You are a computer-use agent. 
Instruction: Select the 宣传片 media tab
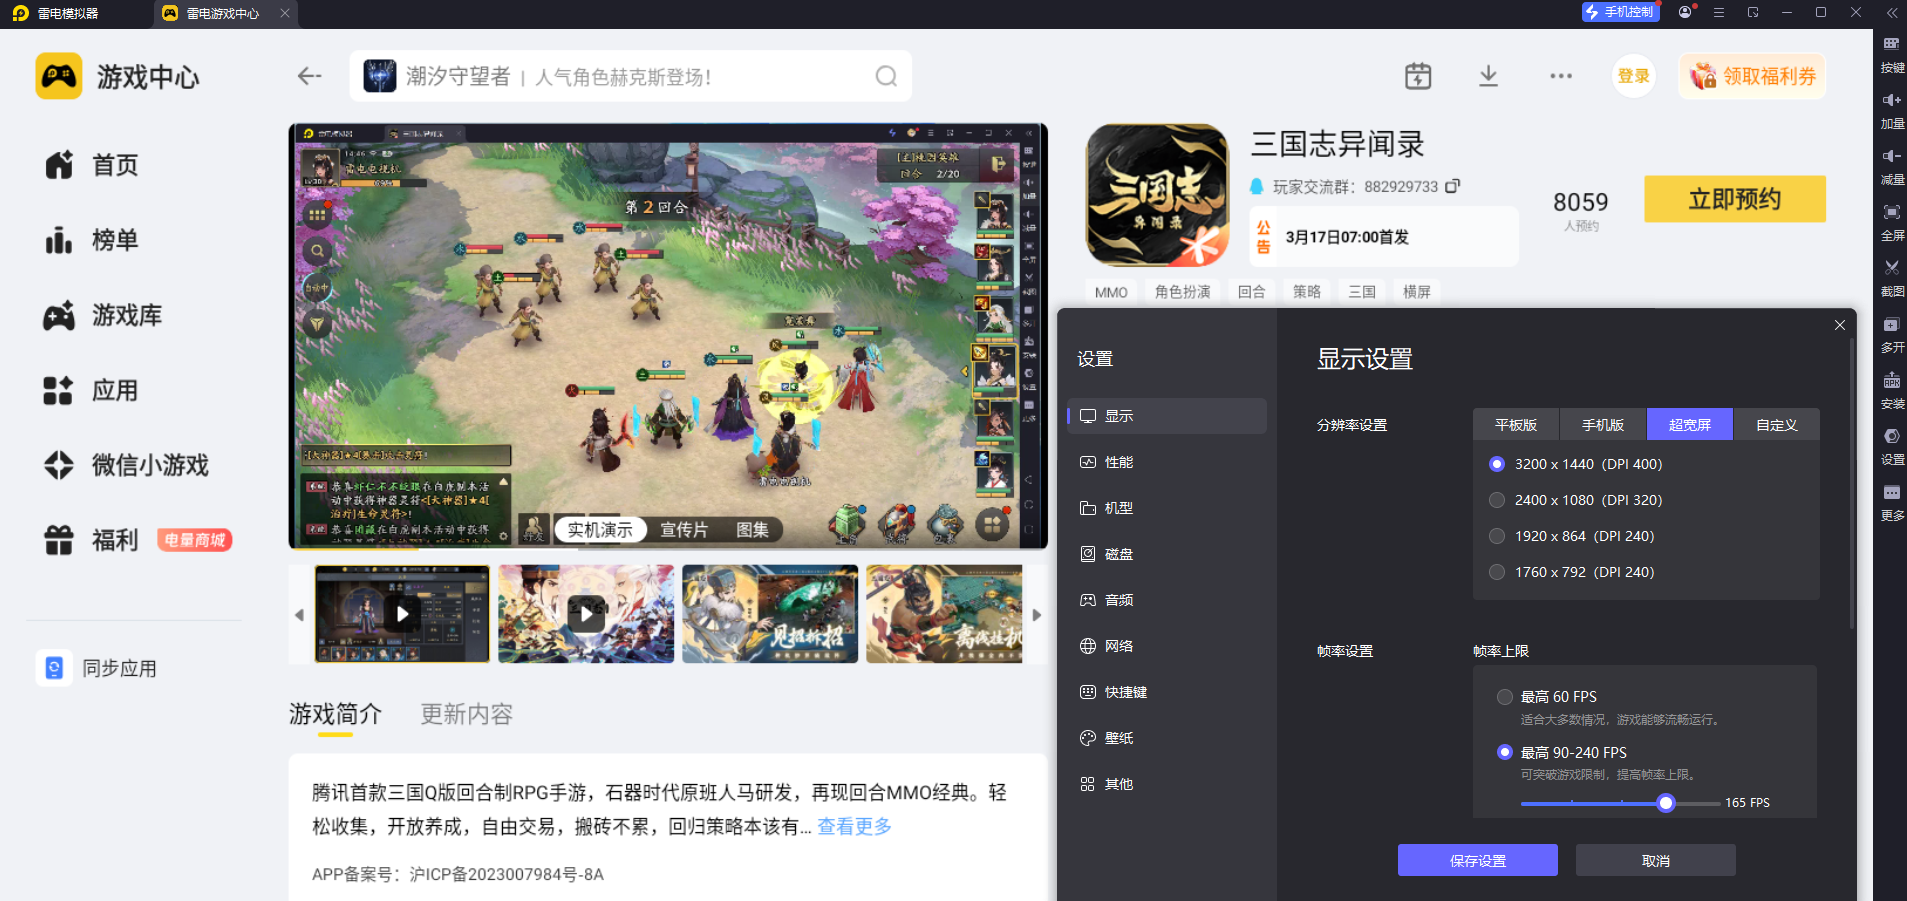pyautogui.click(x=684, y=530)
